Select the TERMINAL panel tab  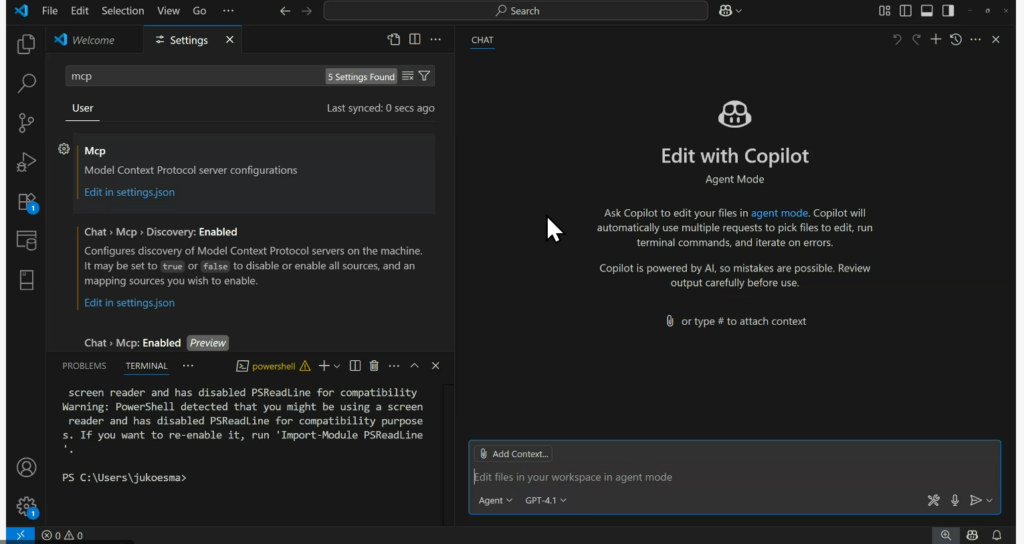coord(146,366)
